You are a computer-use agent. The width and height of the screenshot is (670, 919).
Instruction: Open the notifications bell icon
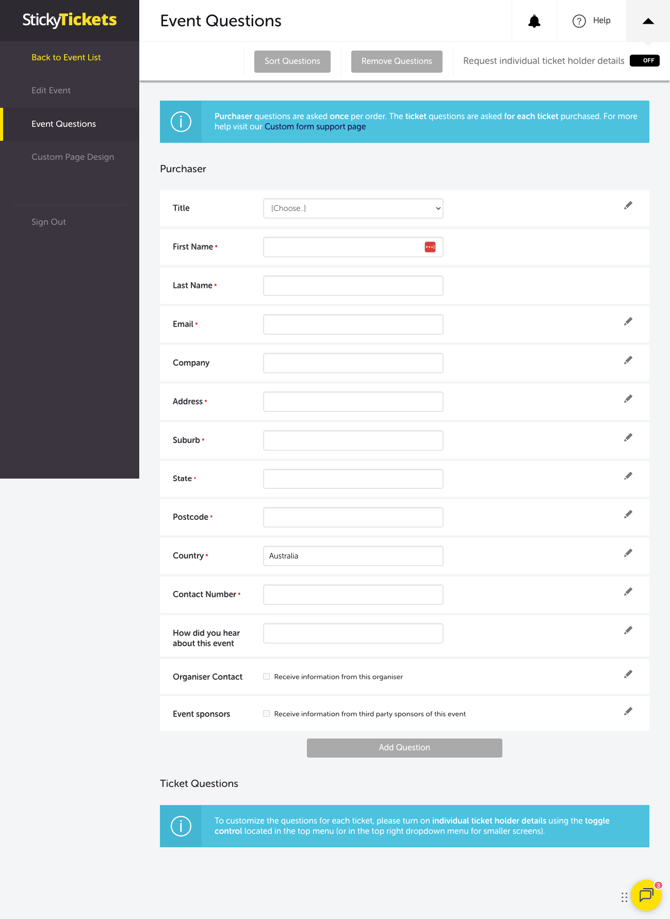pos(534,22)
